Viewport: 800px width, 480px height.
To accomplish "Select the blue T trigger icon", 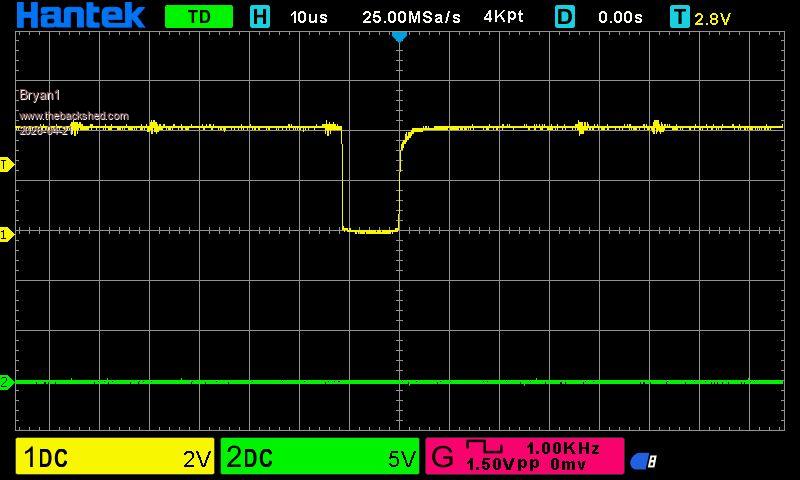I will tap(680, 17).
